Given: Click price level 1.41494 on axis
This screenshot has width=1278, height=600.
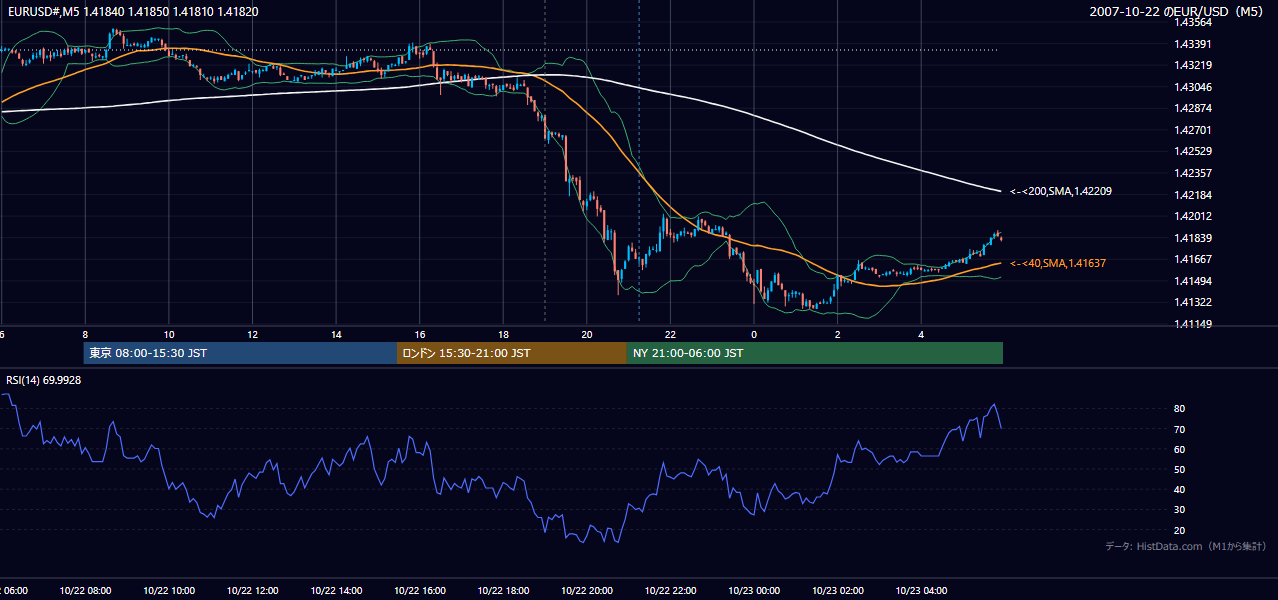Looking at the screenshot, I should click(x=1191, y=281).
